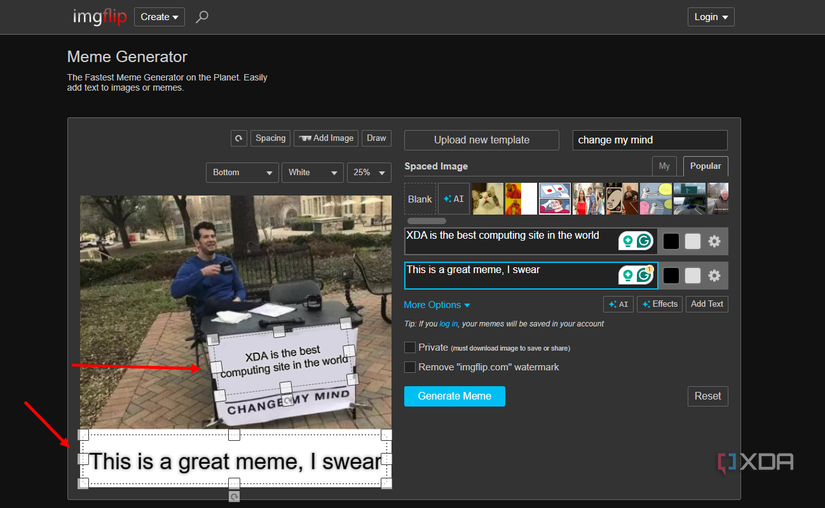The image size is (825, 508).
Task: Open the White spacing color dropdown
Action: [313, 172]
